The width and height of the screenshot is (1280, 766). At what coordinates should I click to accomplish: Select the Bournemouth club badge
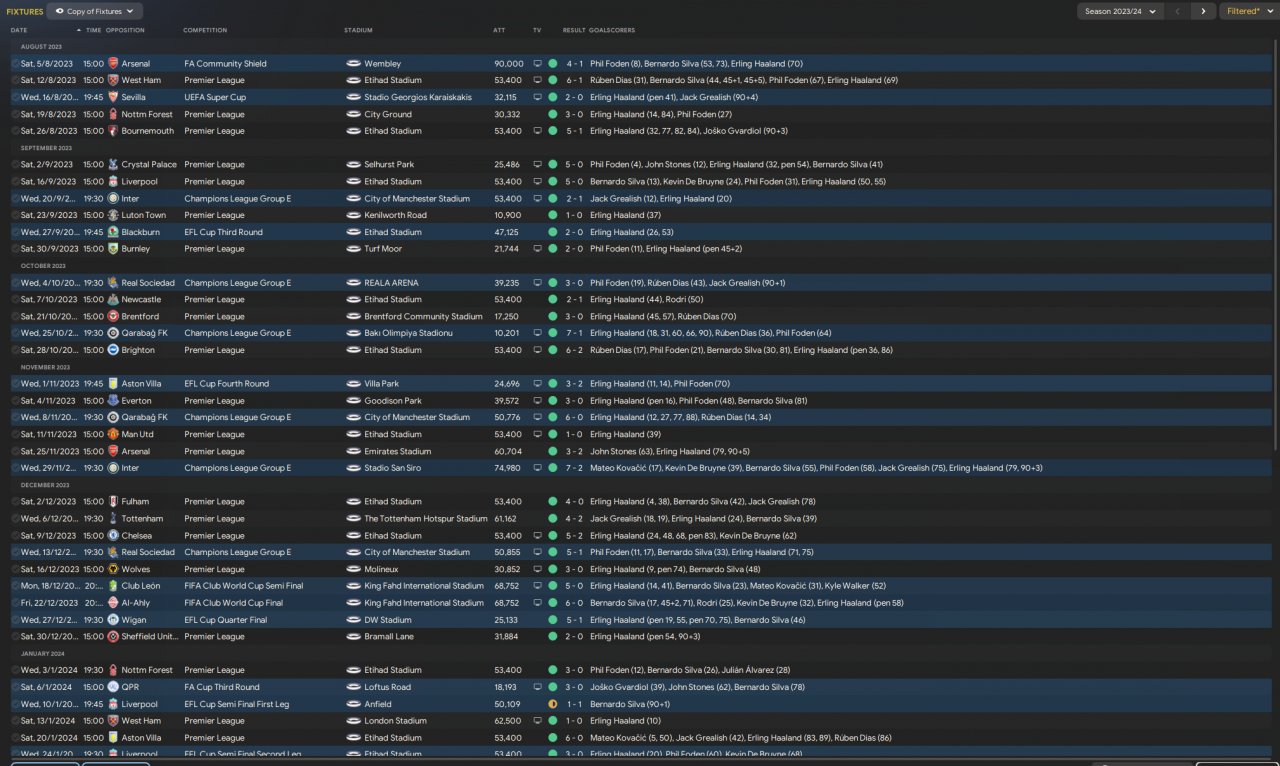[x=113, y=131]
